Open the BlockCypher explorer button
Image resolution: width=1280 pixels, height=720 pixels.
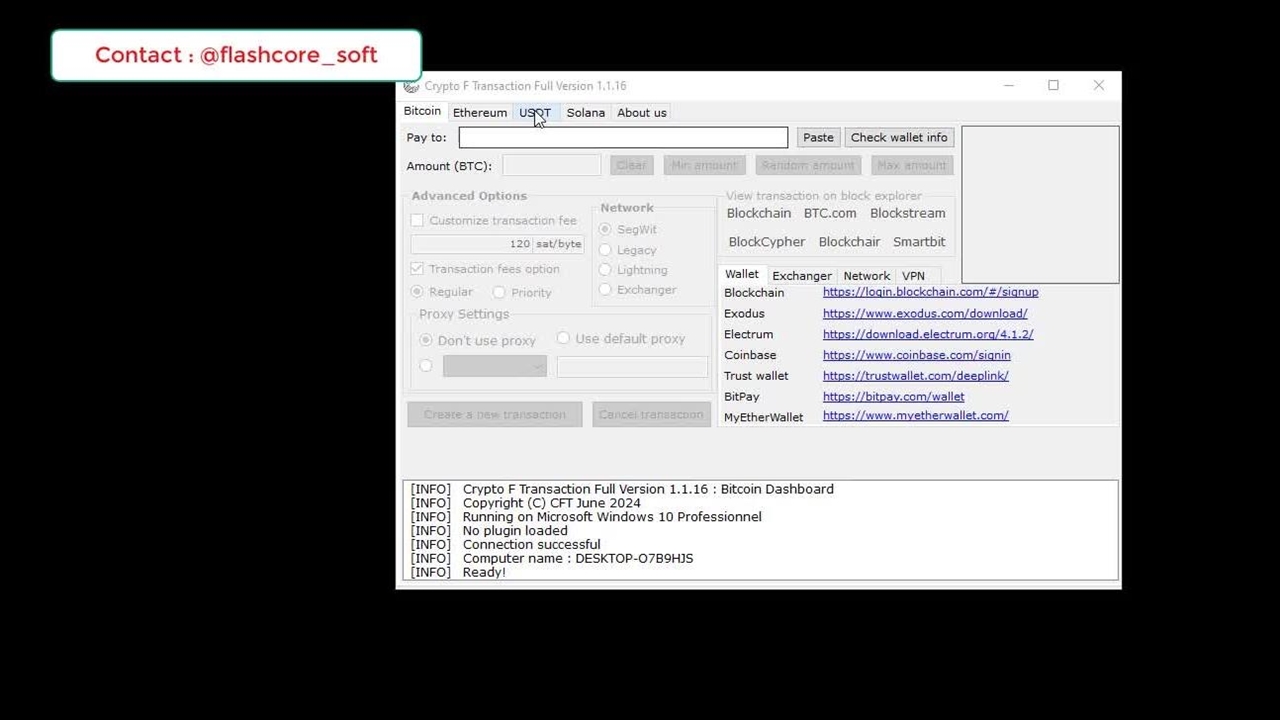(766, 242)
